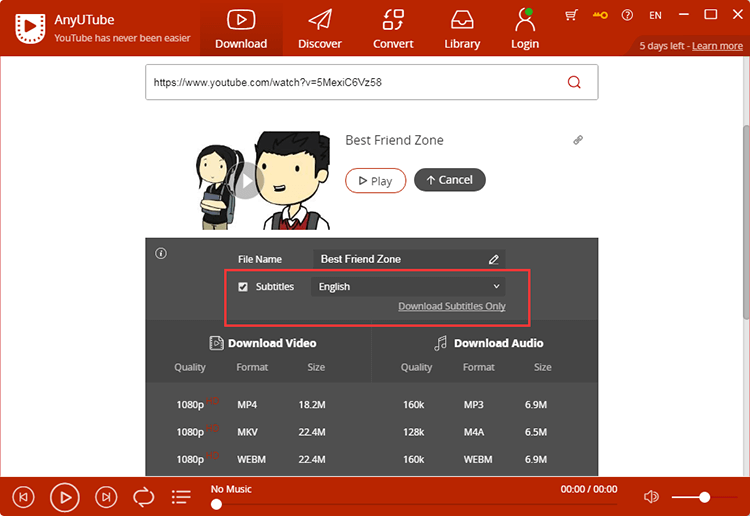Click the magnifier search icon
Screen dimensions: 750x516
tap(574, 82)
